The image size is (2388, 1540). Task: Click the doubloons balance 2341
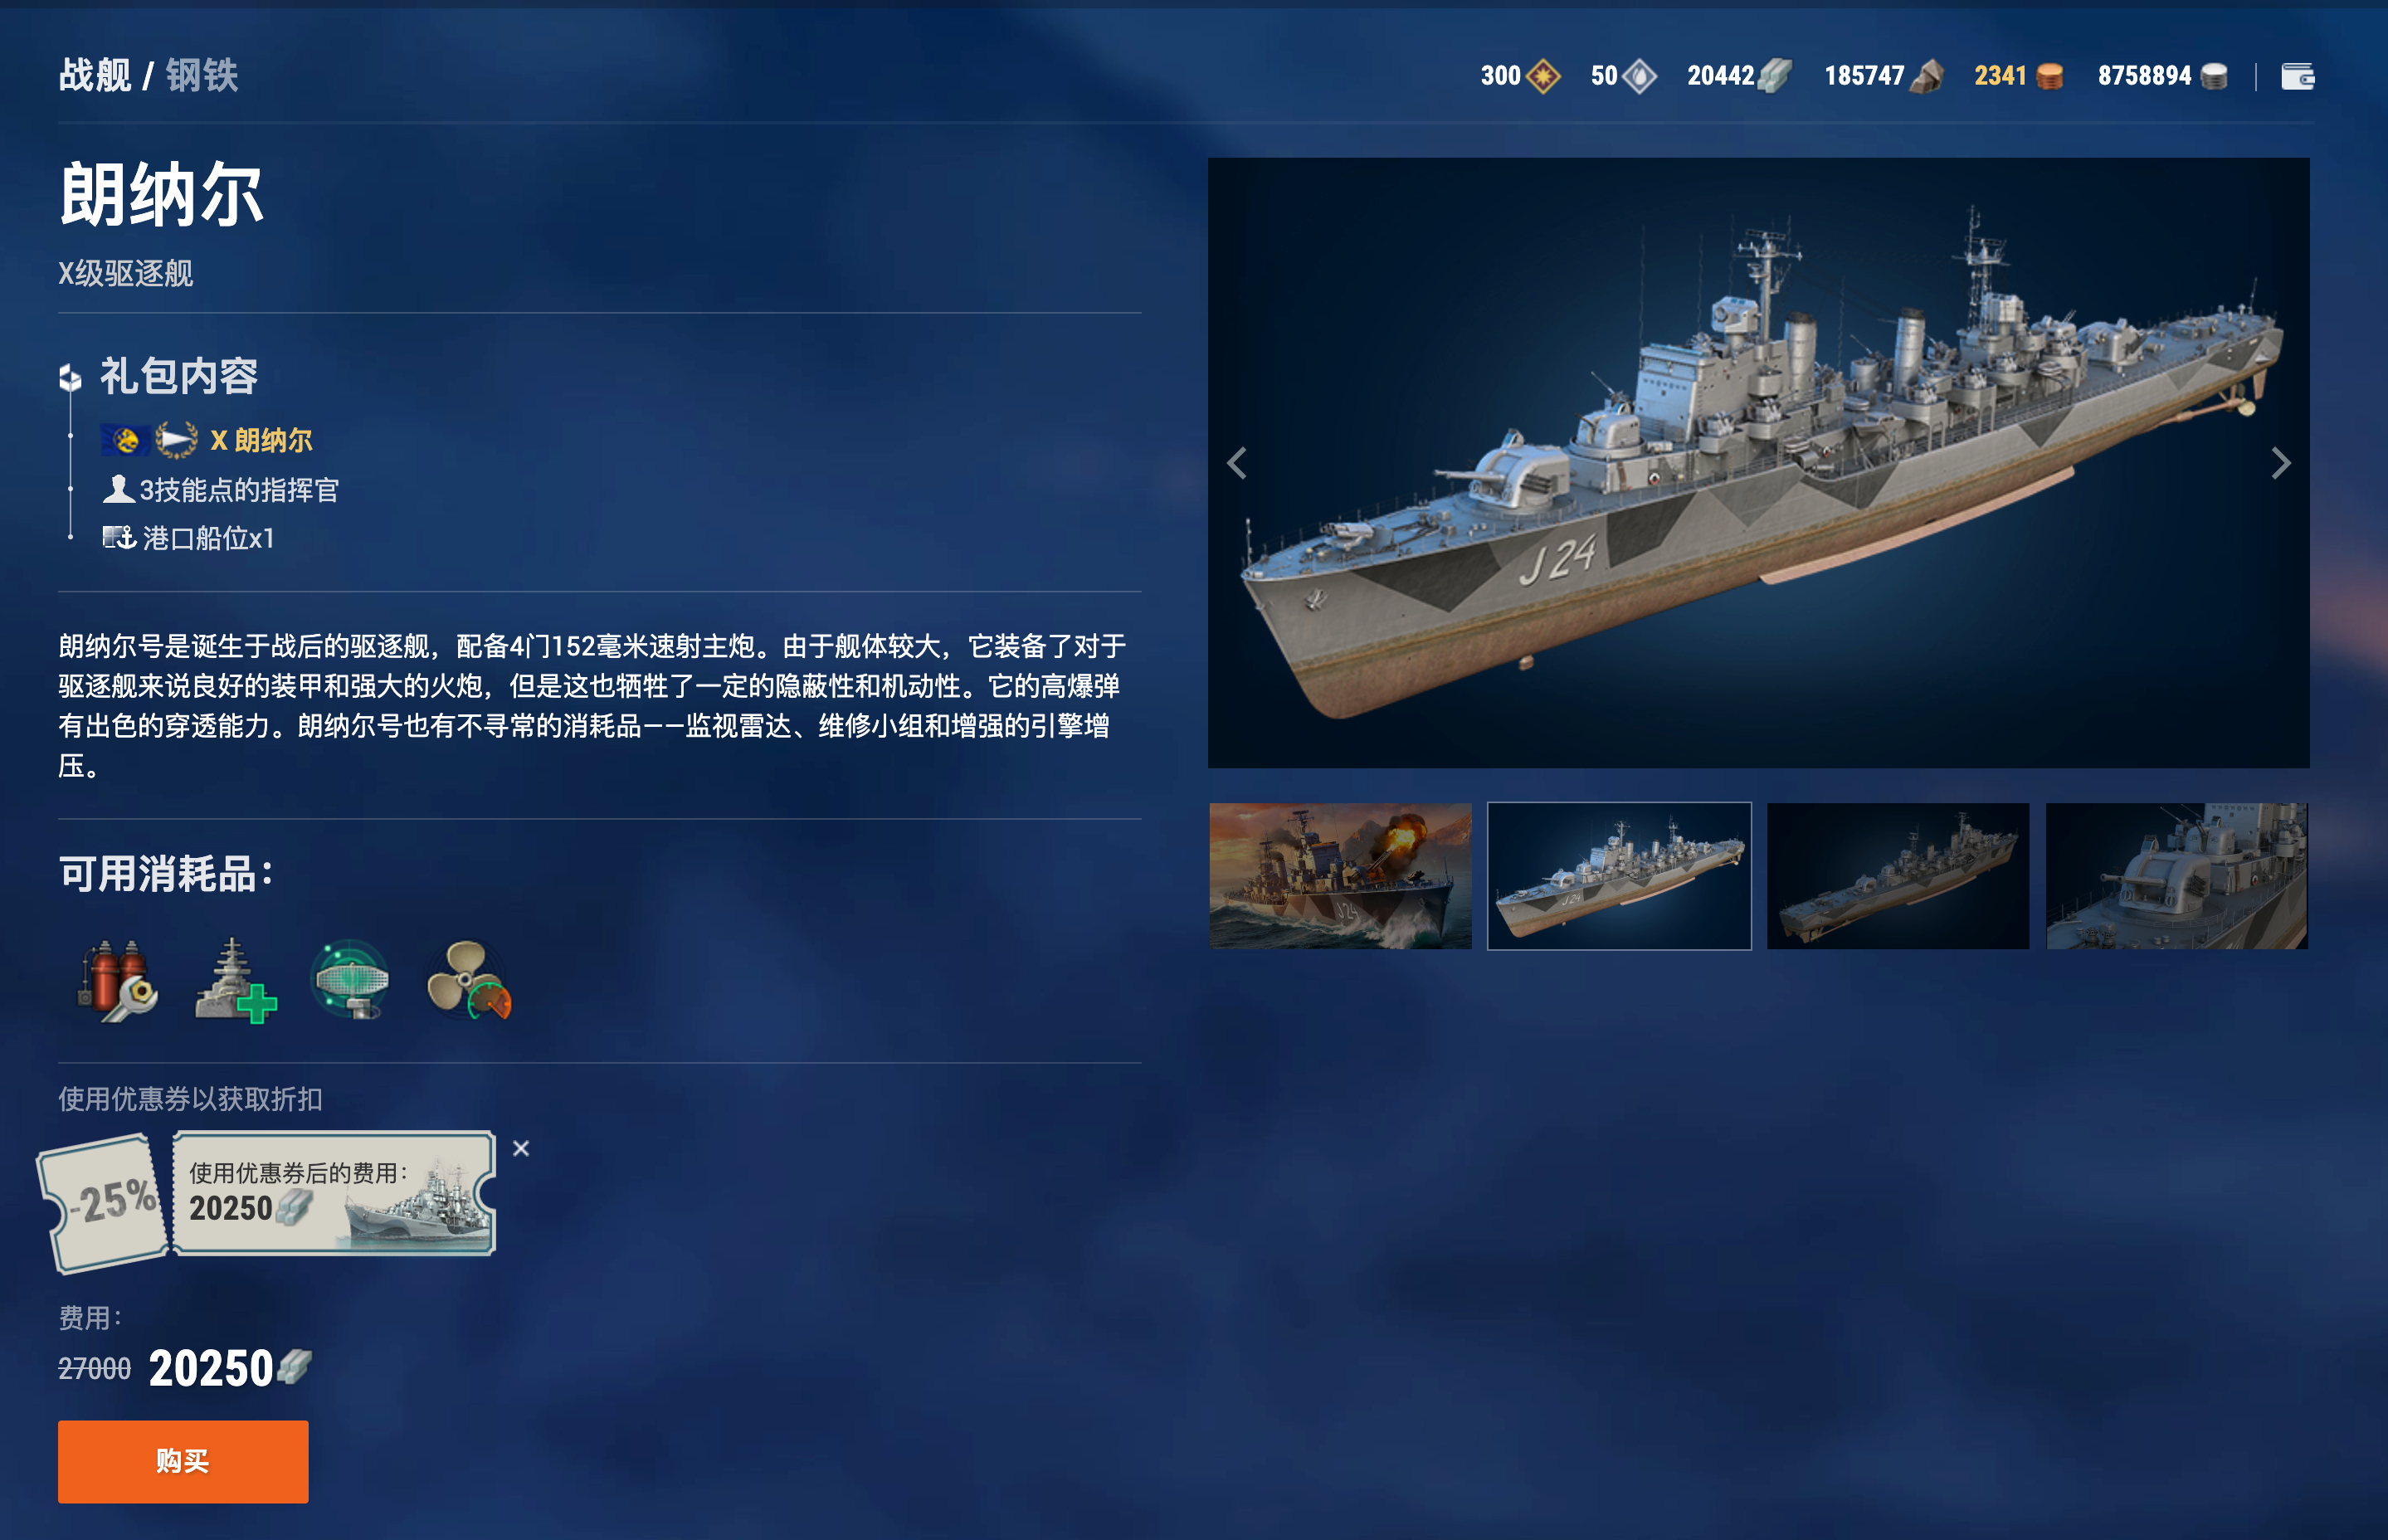point(2018,76)
